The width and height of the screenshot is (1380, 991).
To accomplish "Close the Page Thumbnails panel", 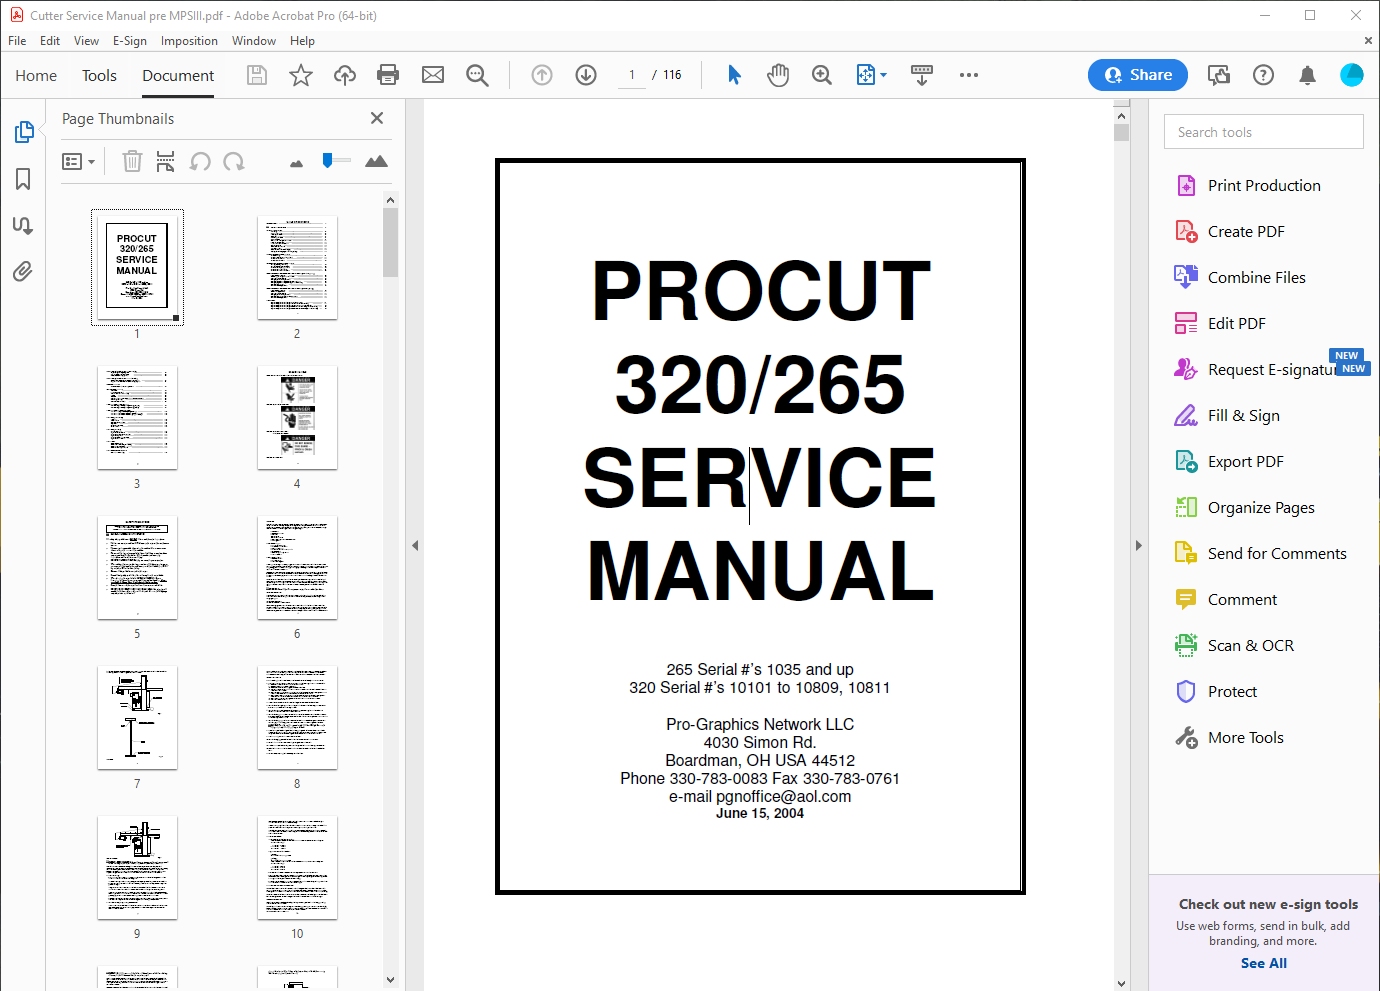I will pos(377,118).
